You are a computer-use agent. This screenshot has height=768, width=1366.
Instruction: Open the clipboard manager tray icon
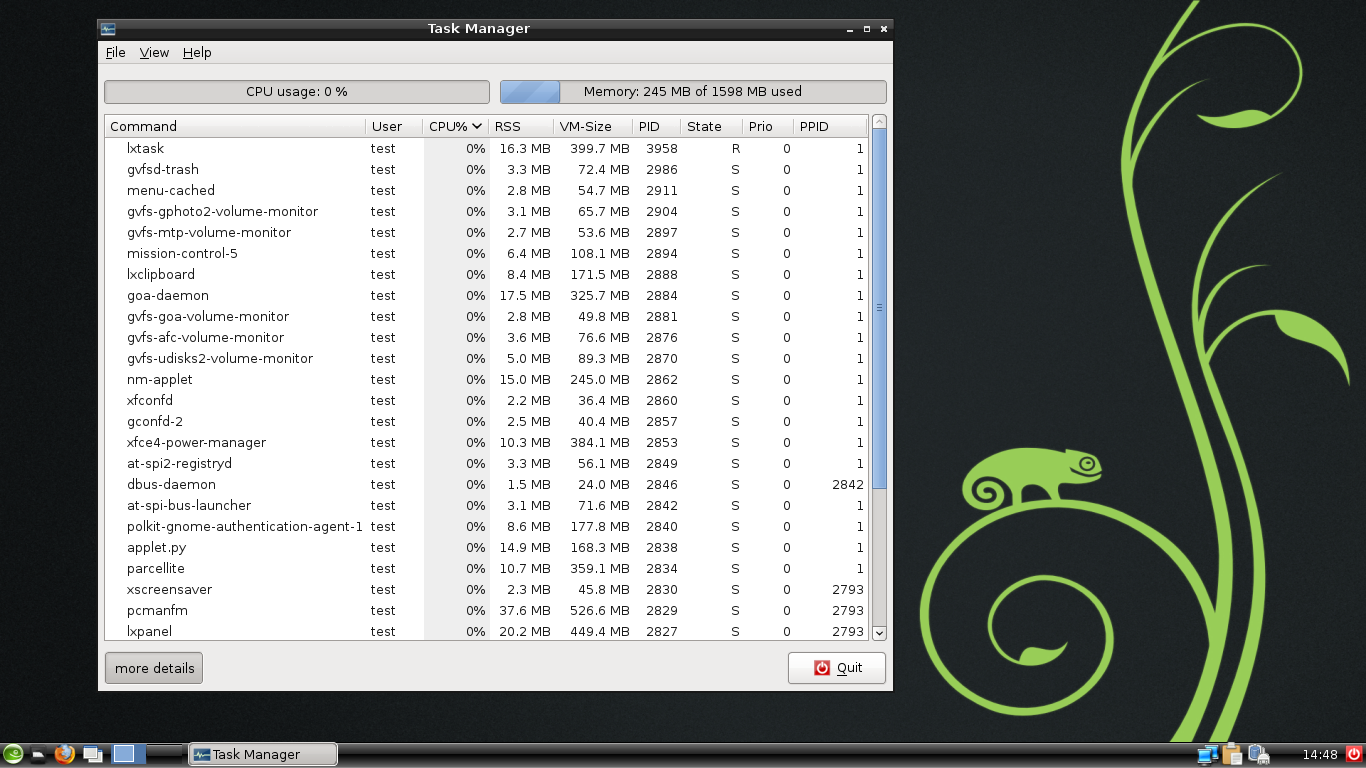[x=1233, y=754]
